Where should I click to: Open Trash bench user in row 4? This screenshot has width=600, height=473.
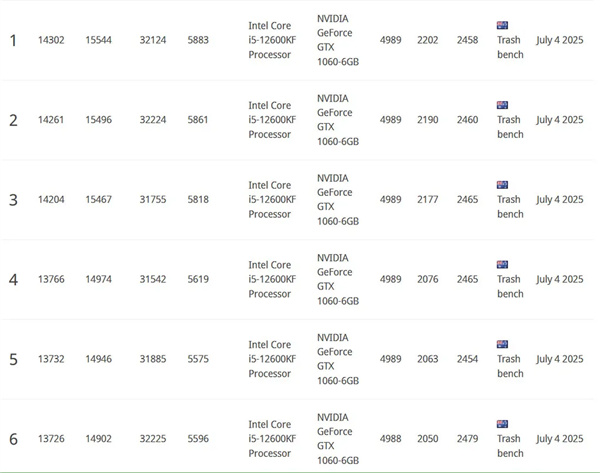[x=509, y=287]
